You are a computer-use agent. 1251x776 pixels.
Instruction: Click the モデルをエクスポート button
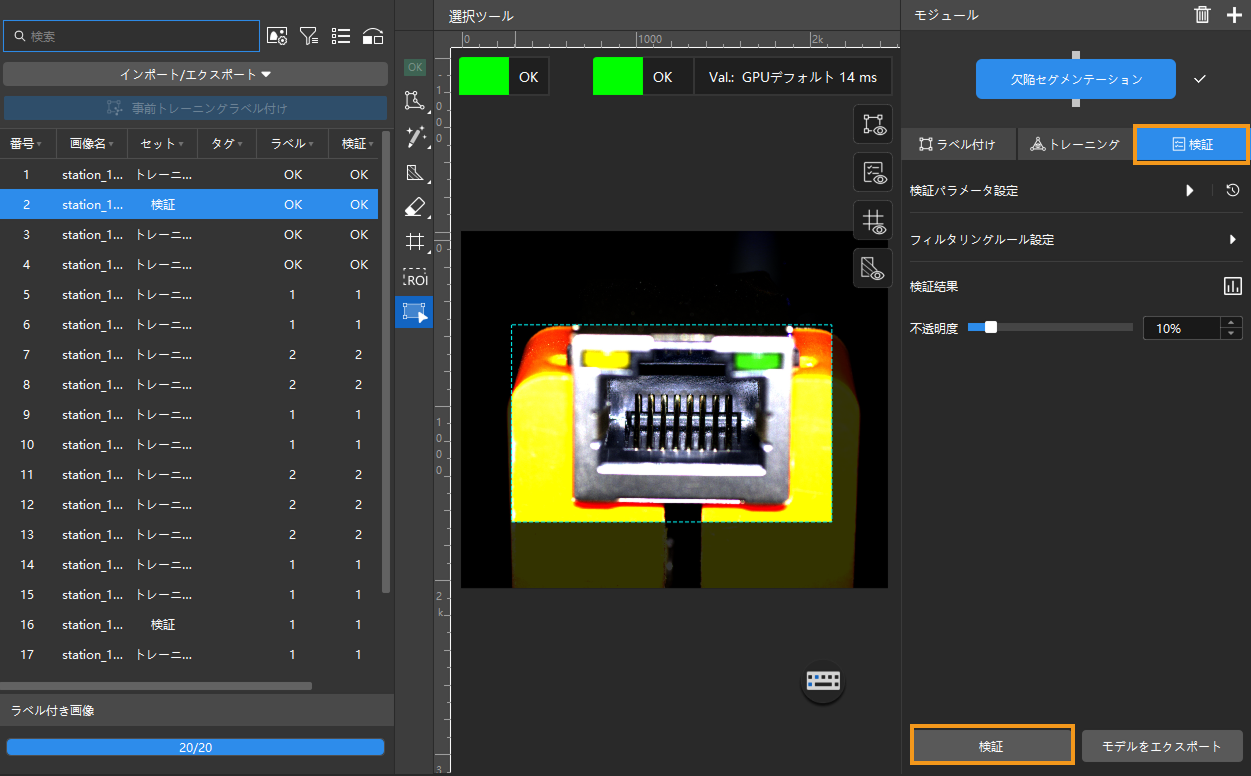tap(1162, 746)
